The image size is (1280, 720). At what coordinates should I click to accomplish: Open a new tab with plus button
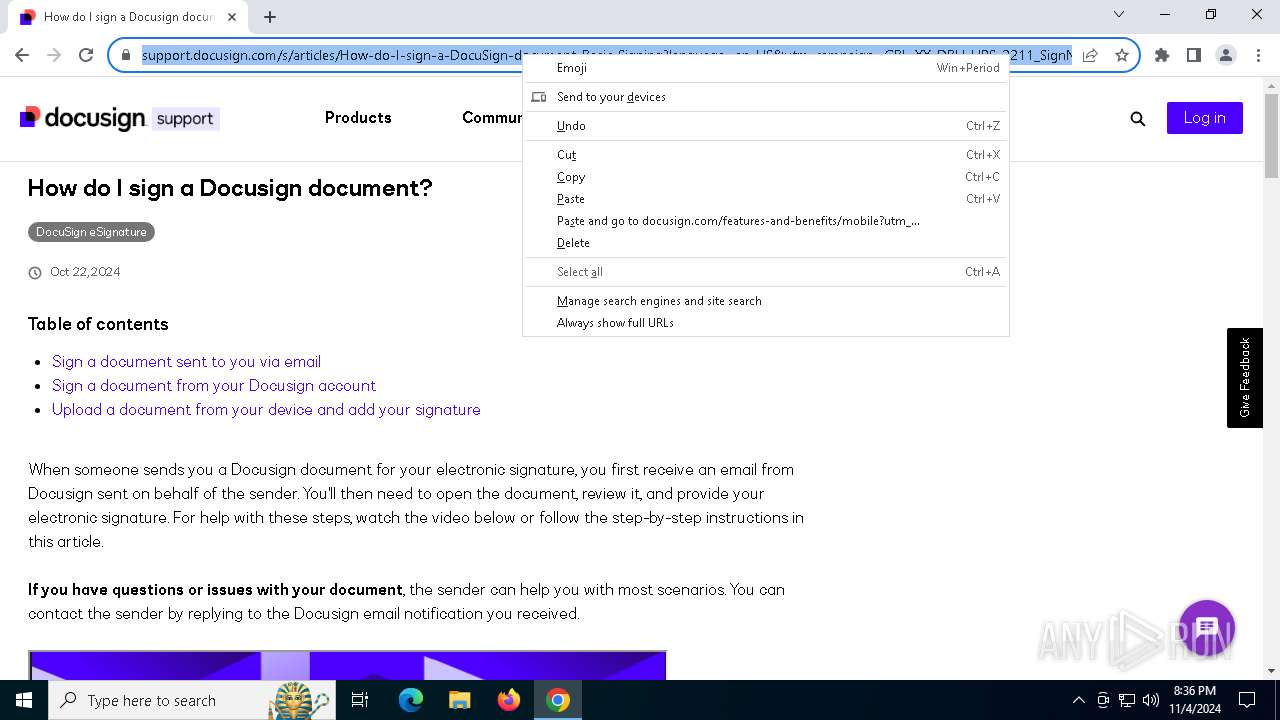270,16
